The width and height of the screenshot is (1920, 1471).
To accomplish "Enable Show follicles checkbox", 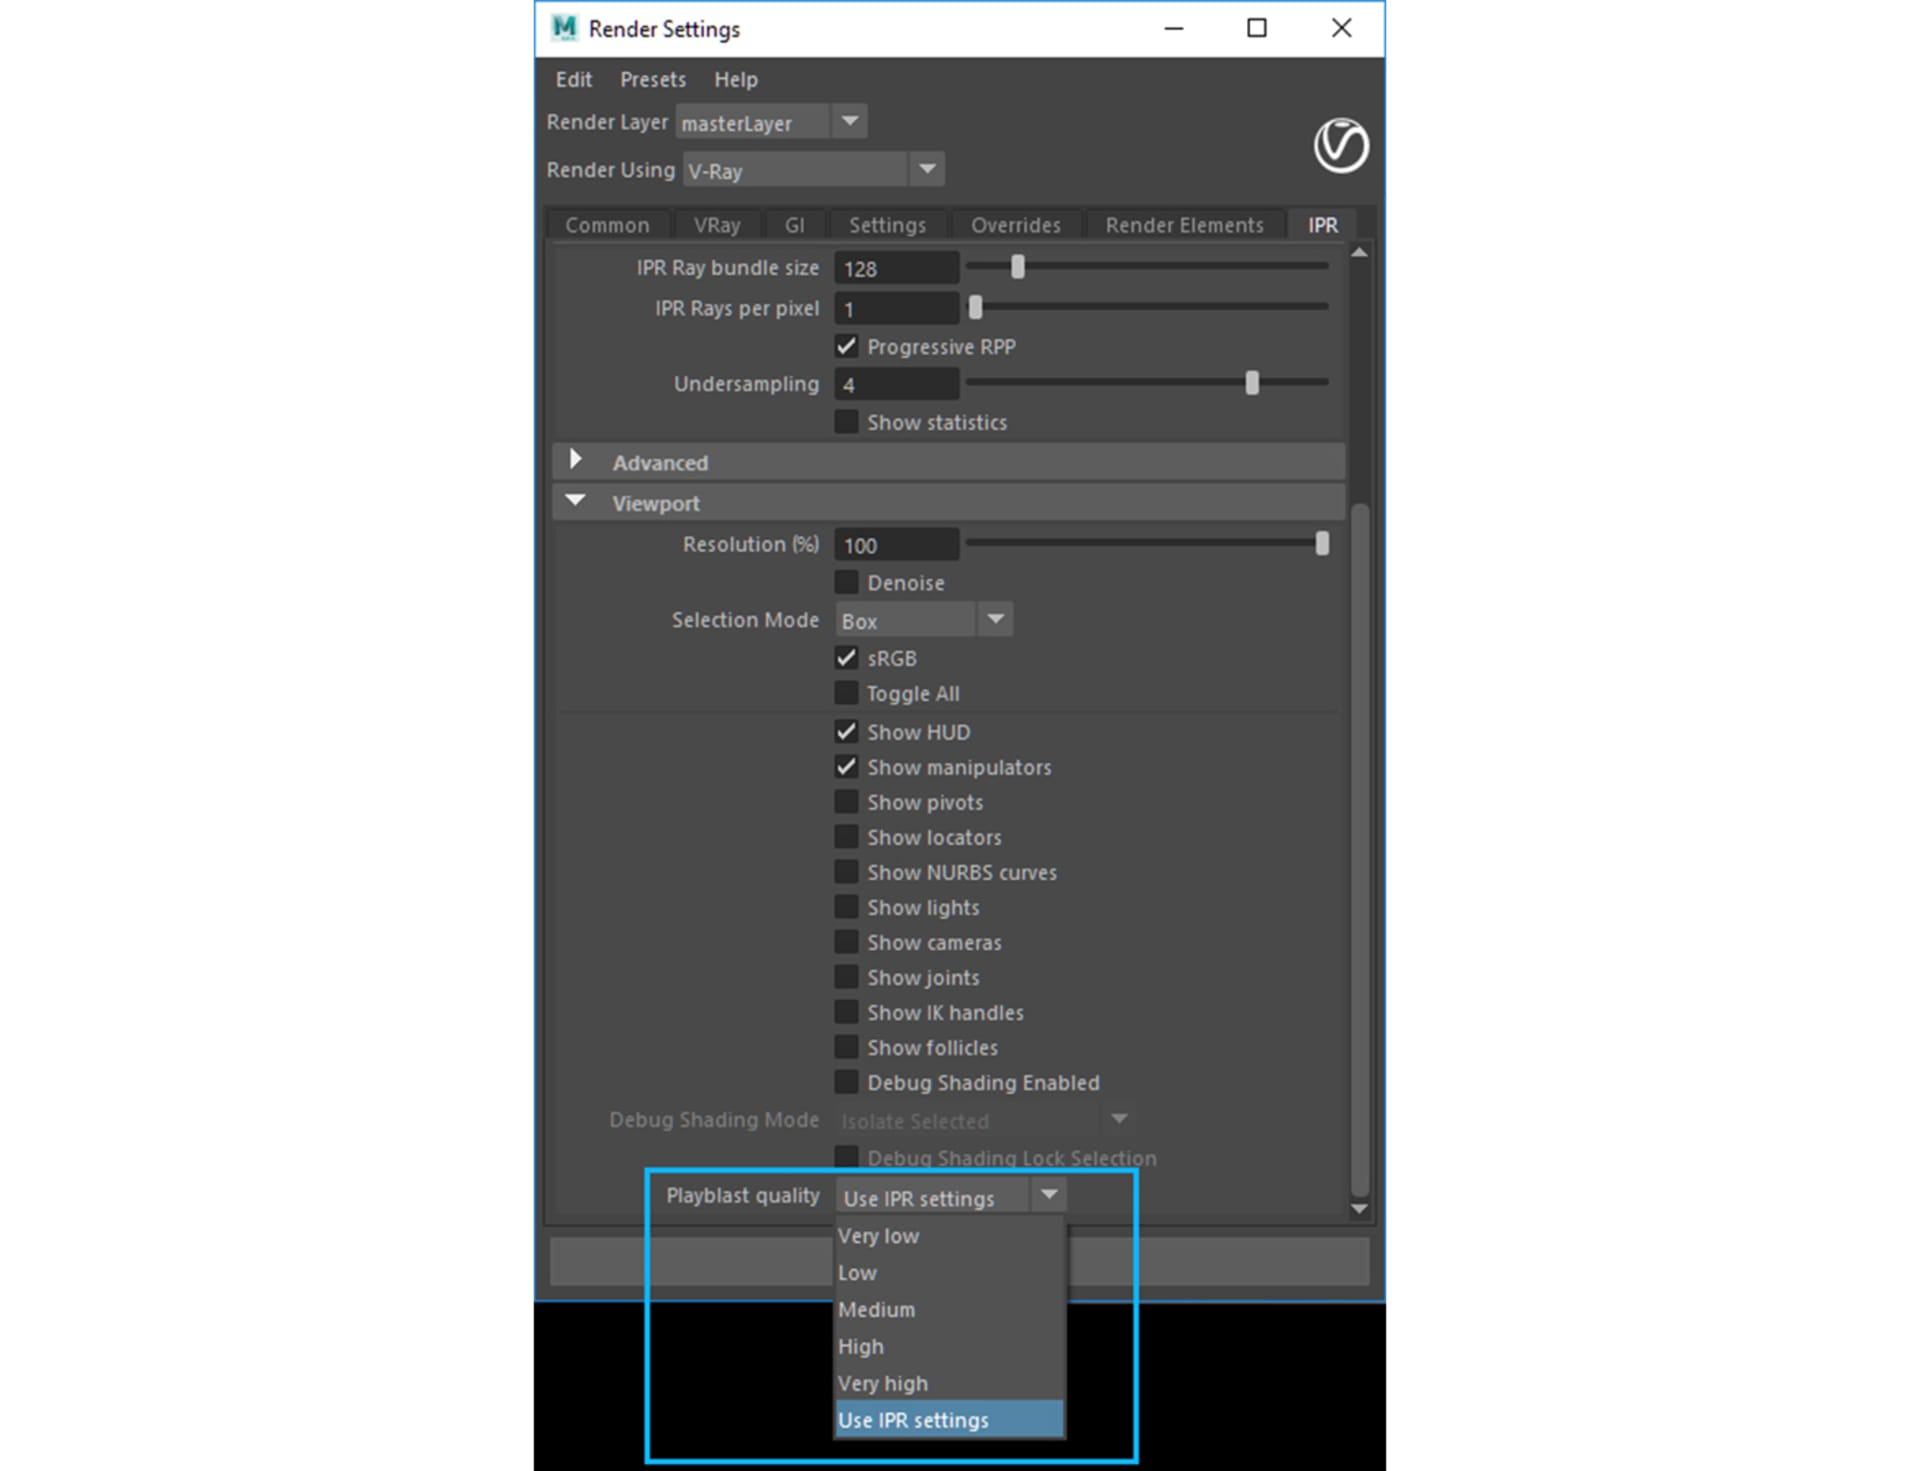I will [846, 1047].
